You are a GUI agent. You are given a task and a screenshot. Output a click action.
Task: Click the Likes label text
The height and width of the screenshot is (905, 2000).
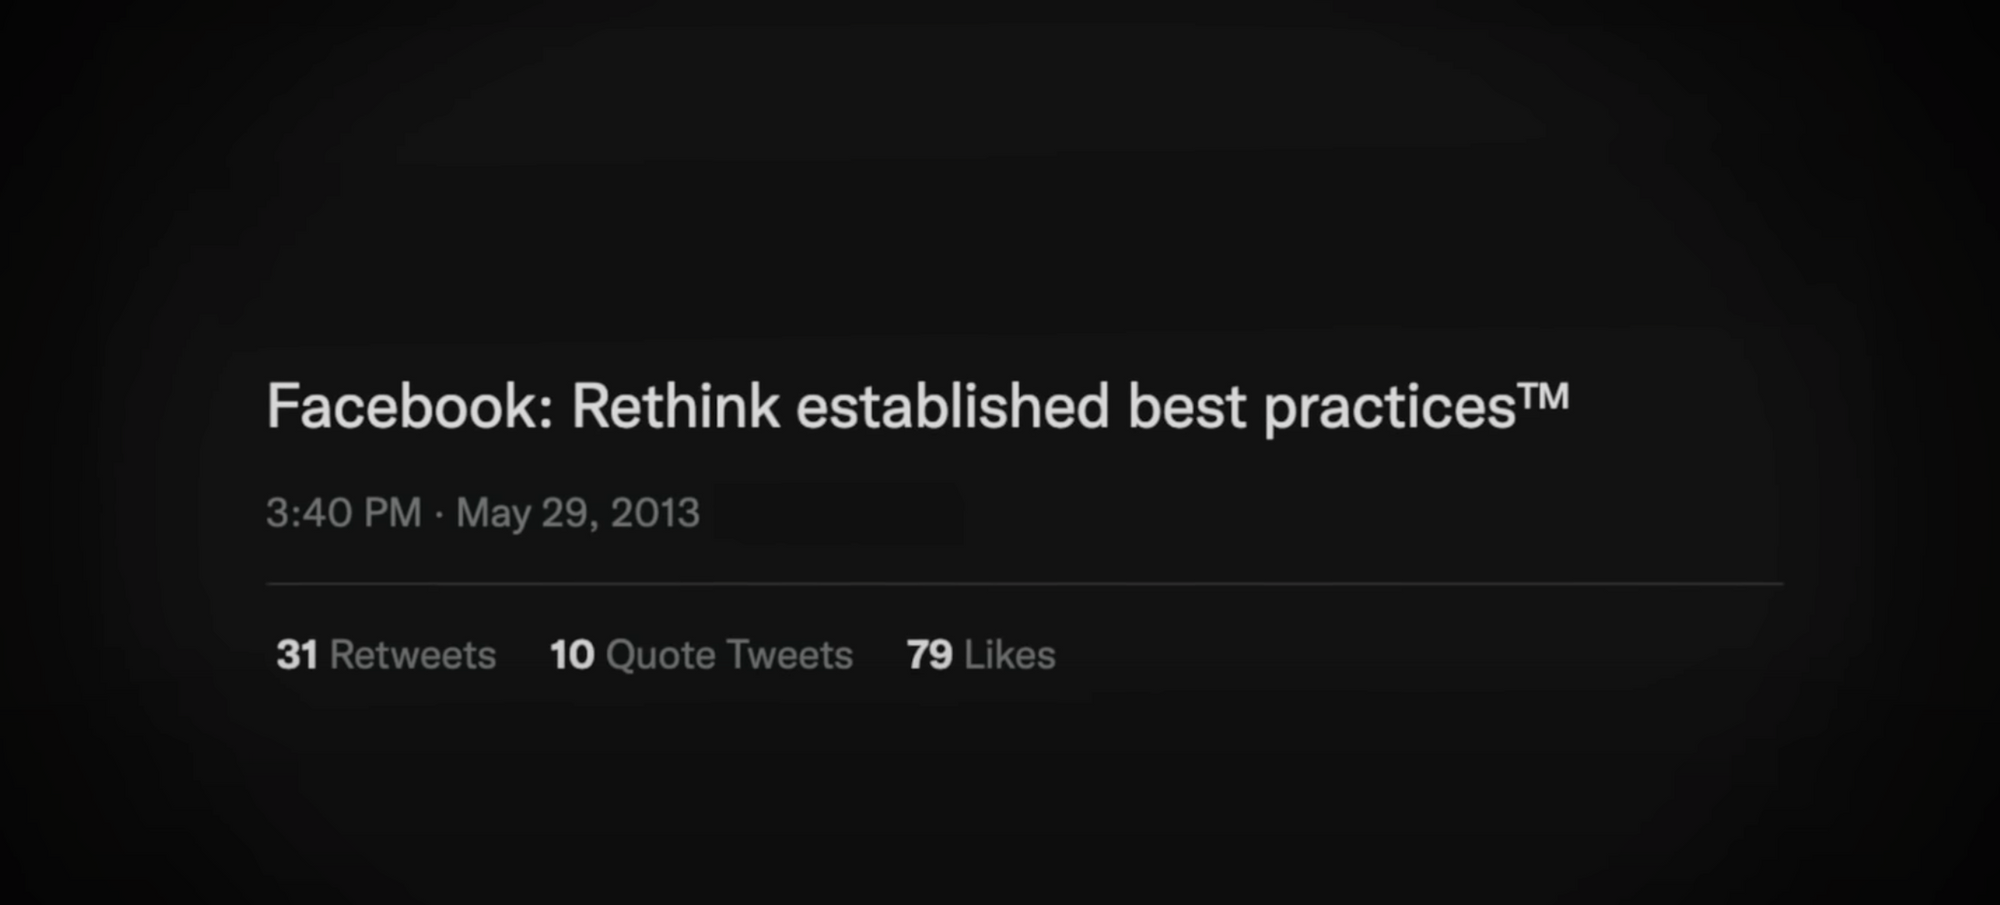pos(1010,655)
